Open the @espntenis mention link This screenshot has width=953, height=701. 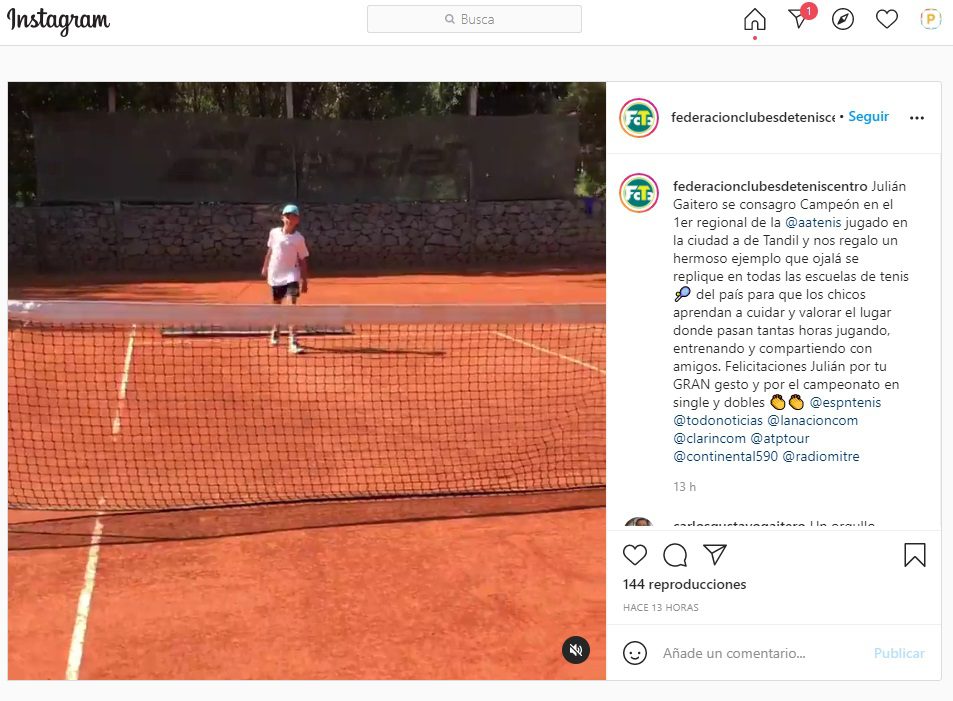coord(845,402)
